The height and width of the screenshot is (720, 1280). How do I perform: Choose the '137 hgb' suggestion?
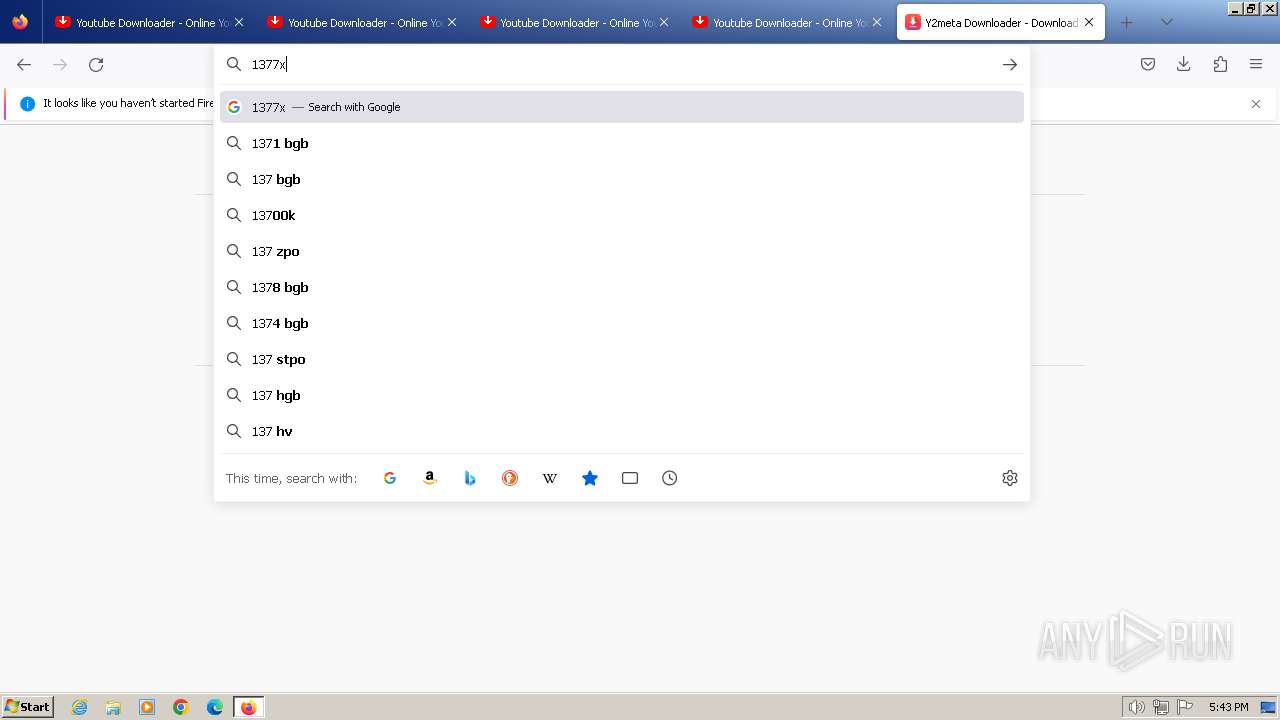point(622,395)
